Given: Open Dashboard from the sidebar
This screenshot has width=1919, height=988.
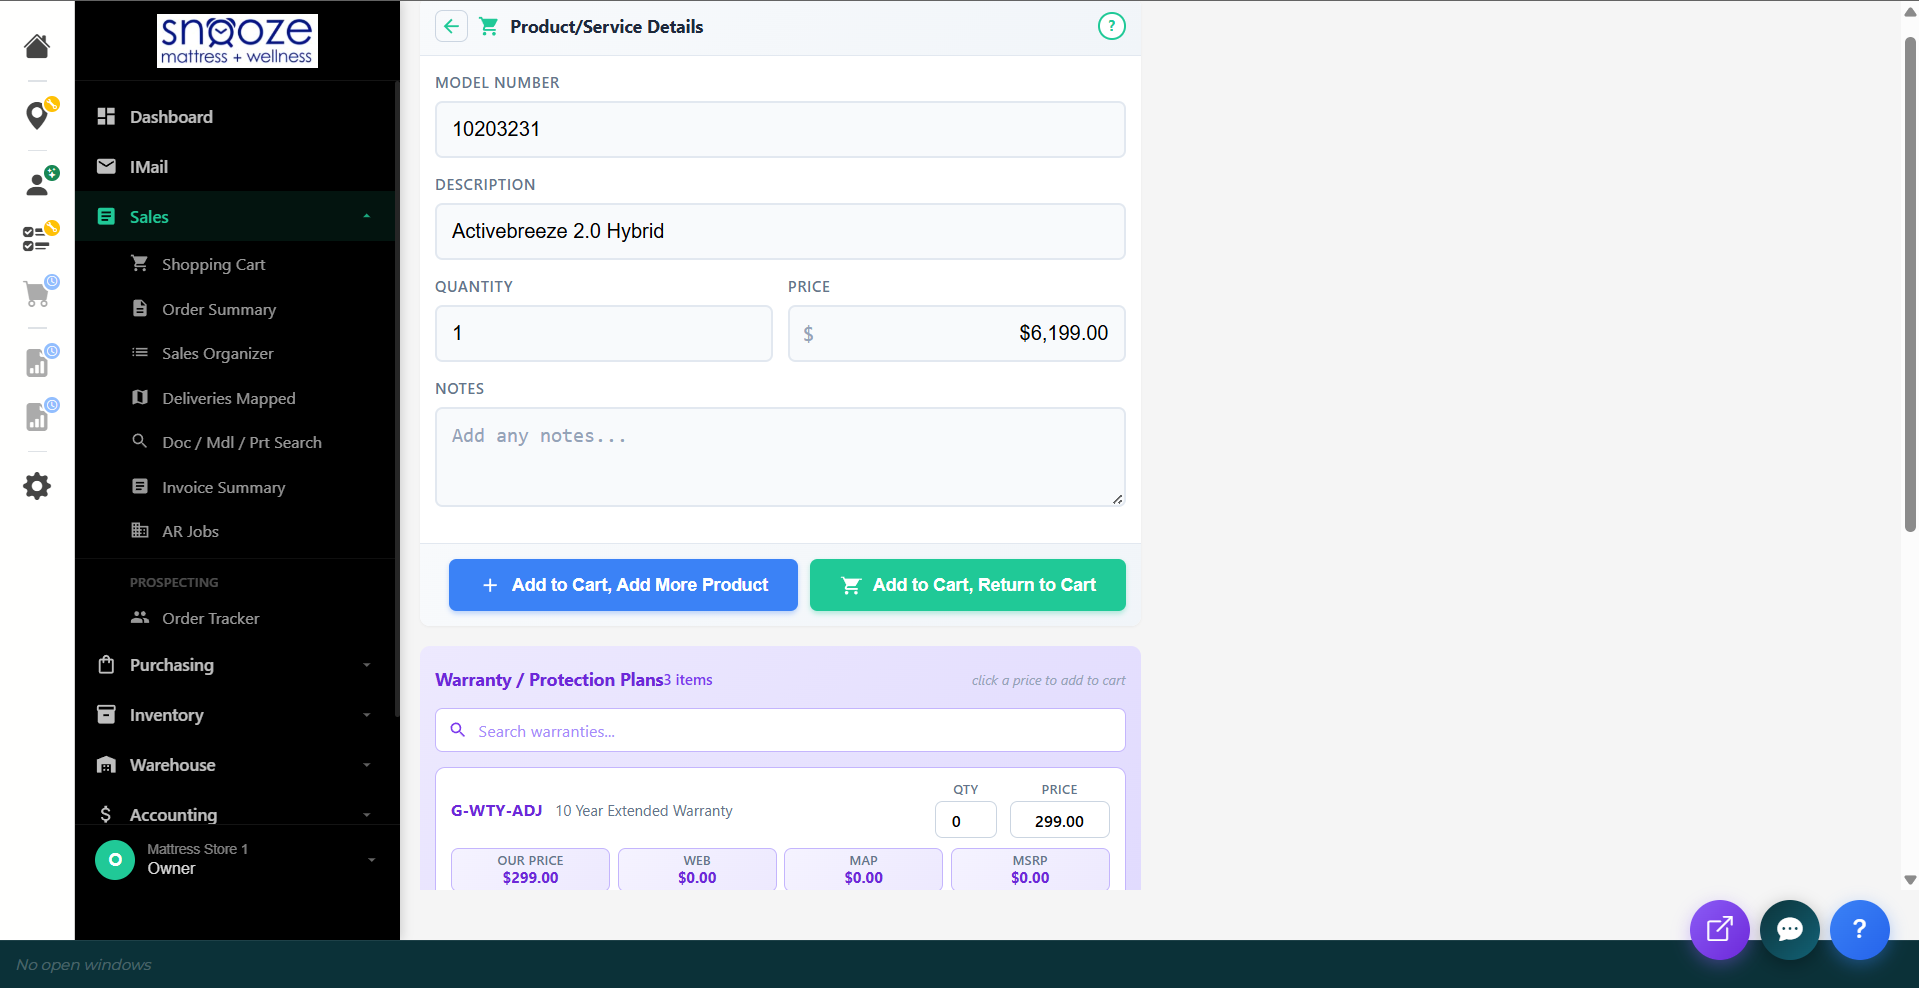Looking at the screenshot, I should (x=235, y=117).
